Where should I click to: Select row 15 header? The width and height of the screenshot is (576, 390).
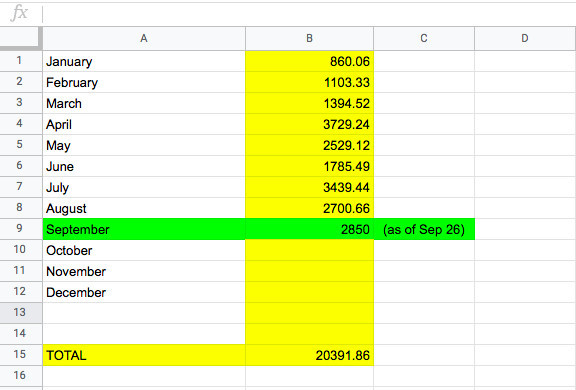tap(21, 355)
